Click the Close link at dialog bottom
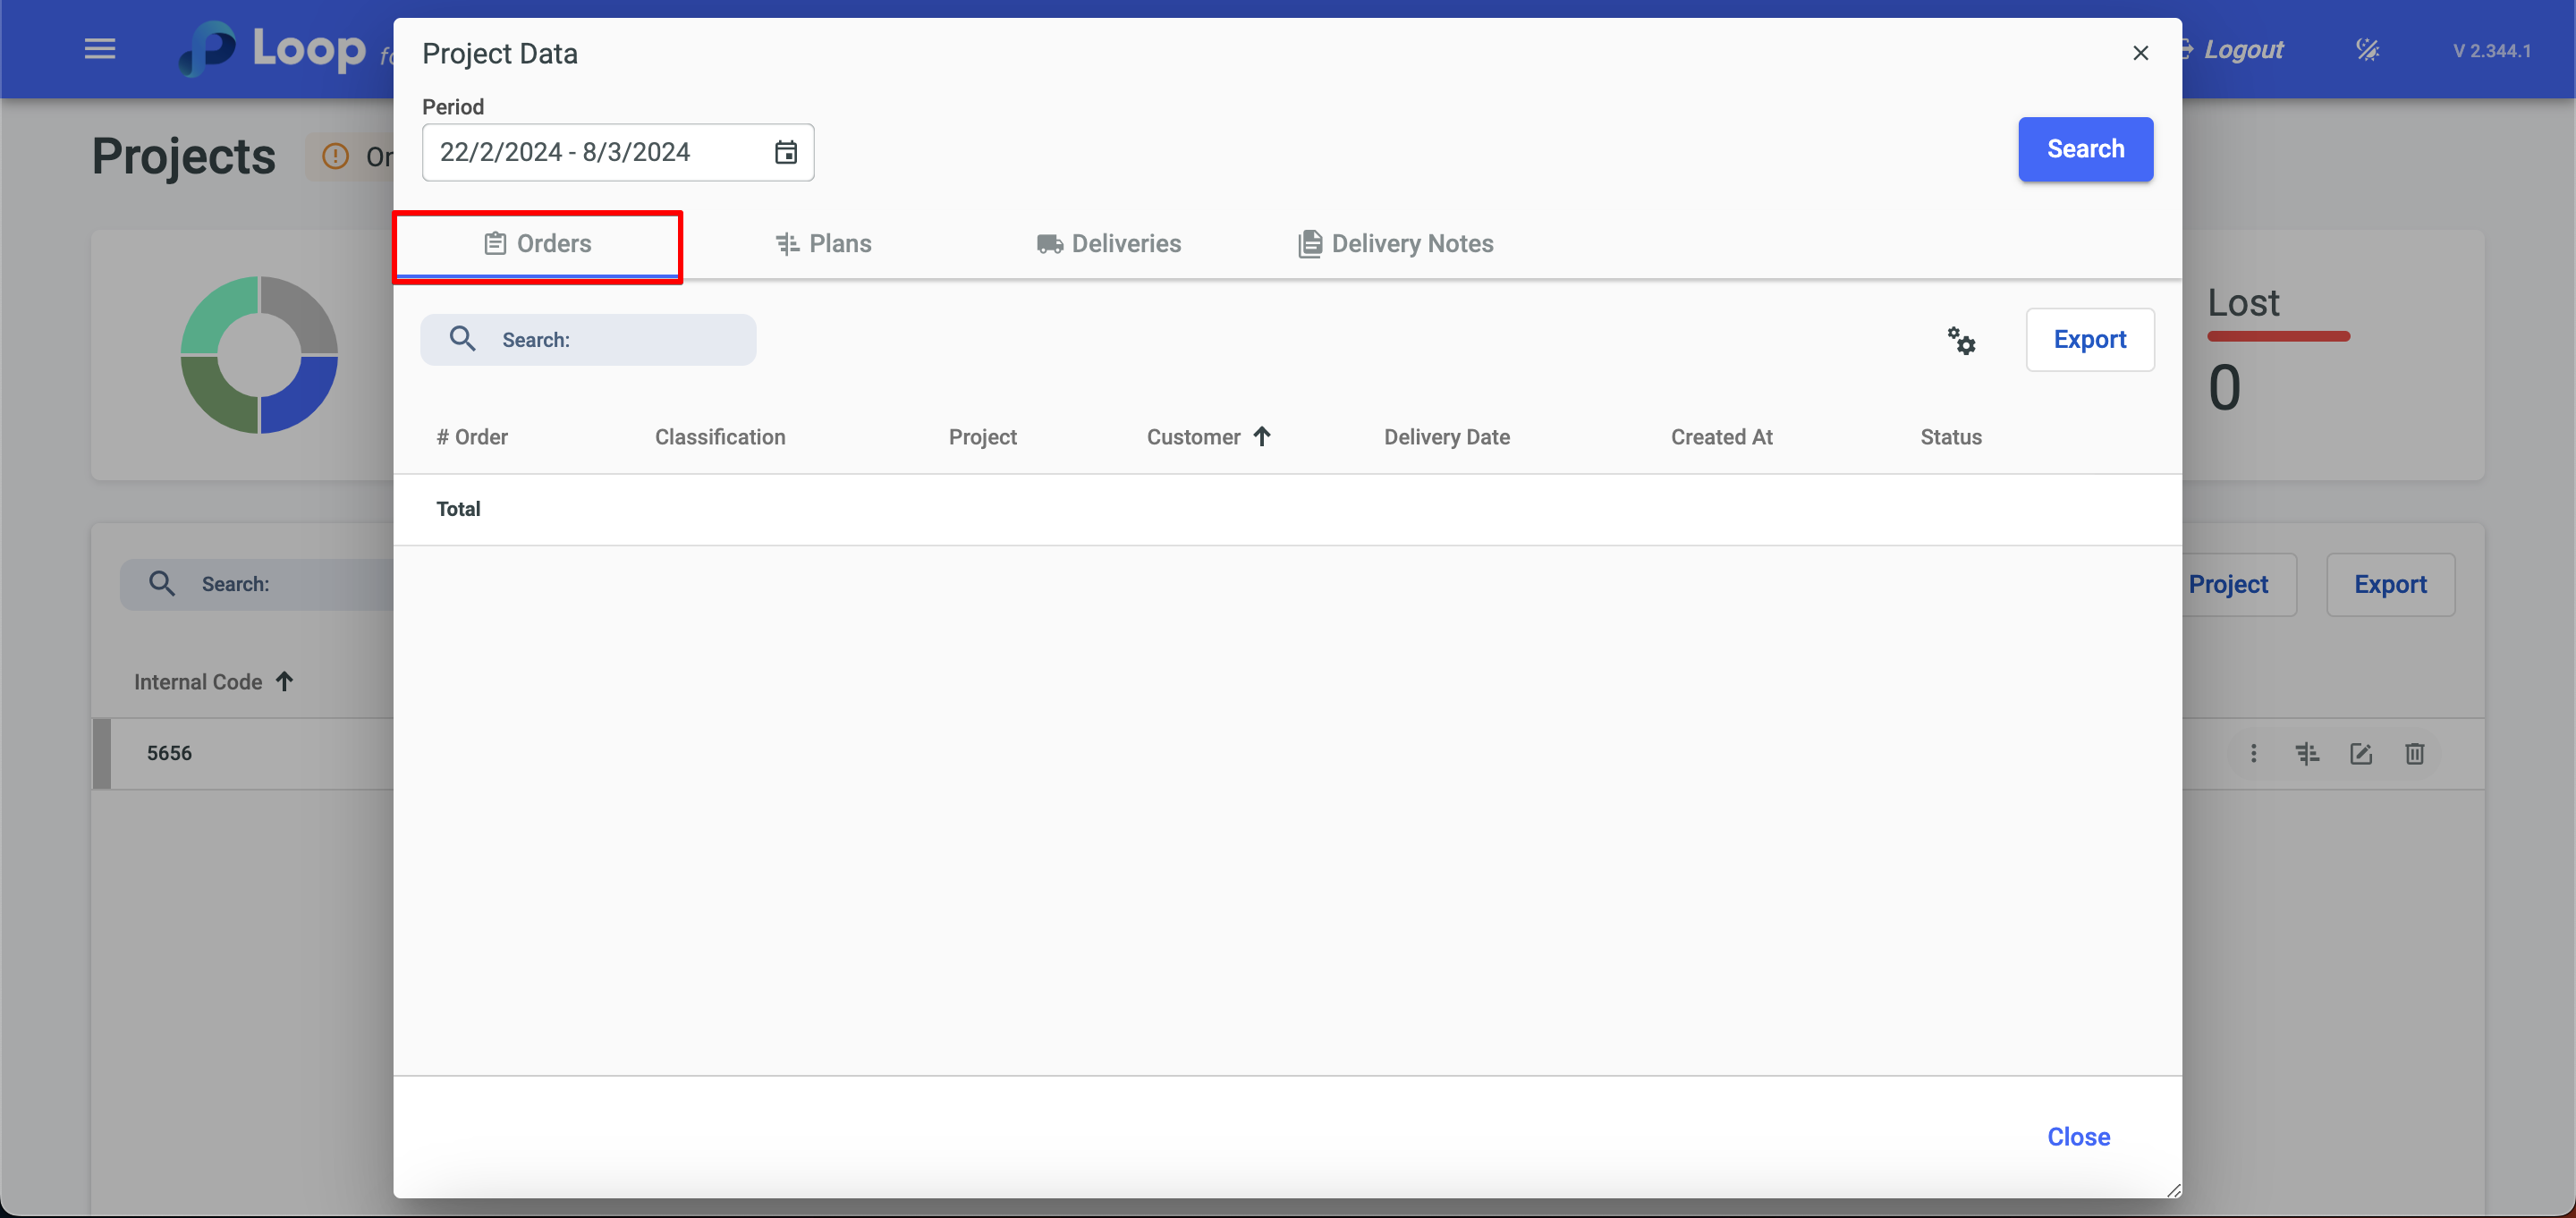This screenshot has width=2576, height=1218. click(x=2078, y=1137)
